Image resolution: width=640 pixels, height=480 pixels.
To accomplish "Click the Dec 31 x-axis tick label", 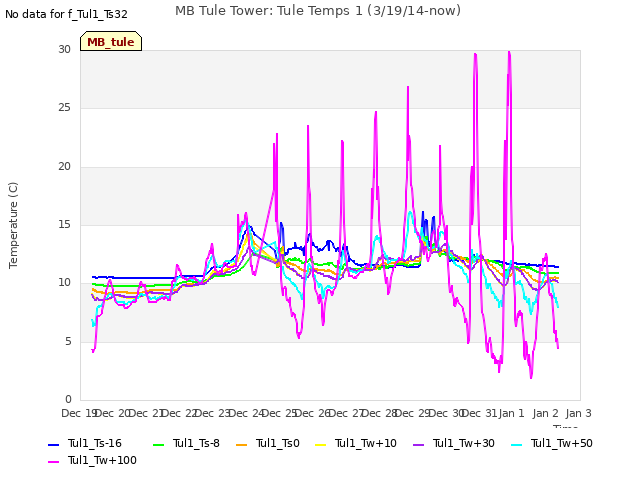I will pyautogui.click(x=480, y=413).
